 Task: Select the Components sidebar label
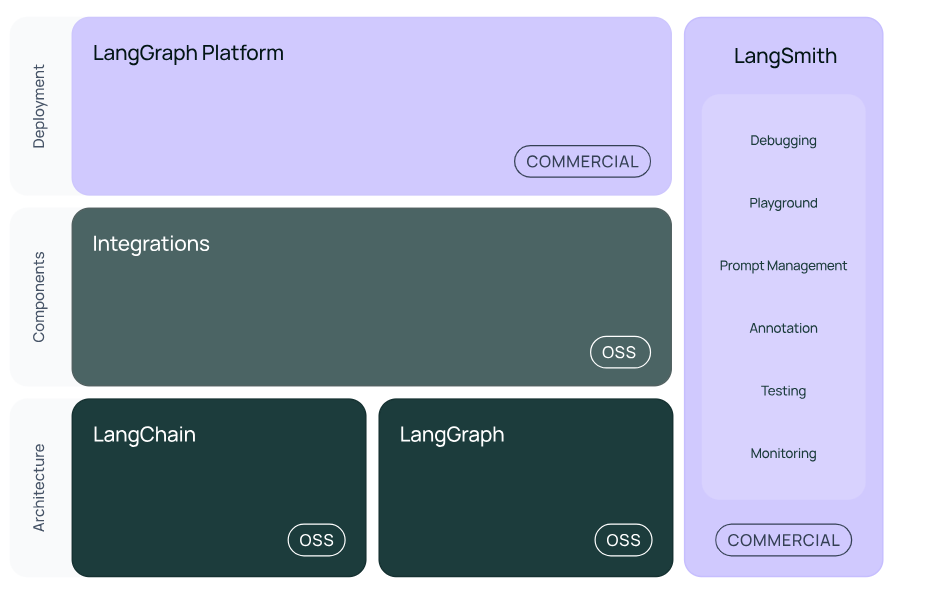pos(39,295)
